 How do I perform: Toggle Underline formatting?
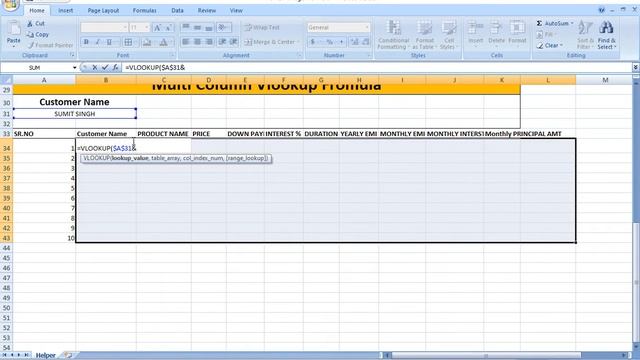click(x=109, y=42)
